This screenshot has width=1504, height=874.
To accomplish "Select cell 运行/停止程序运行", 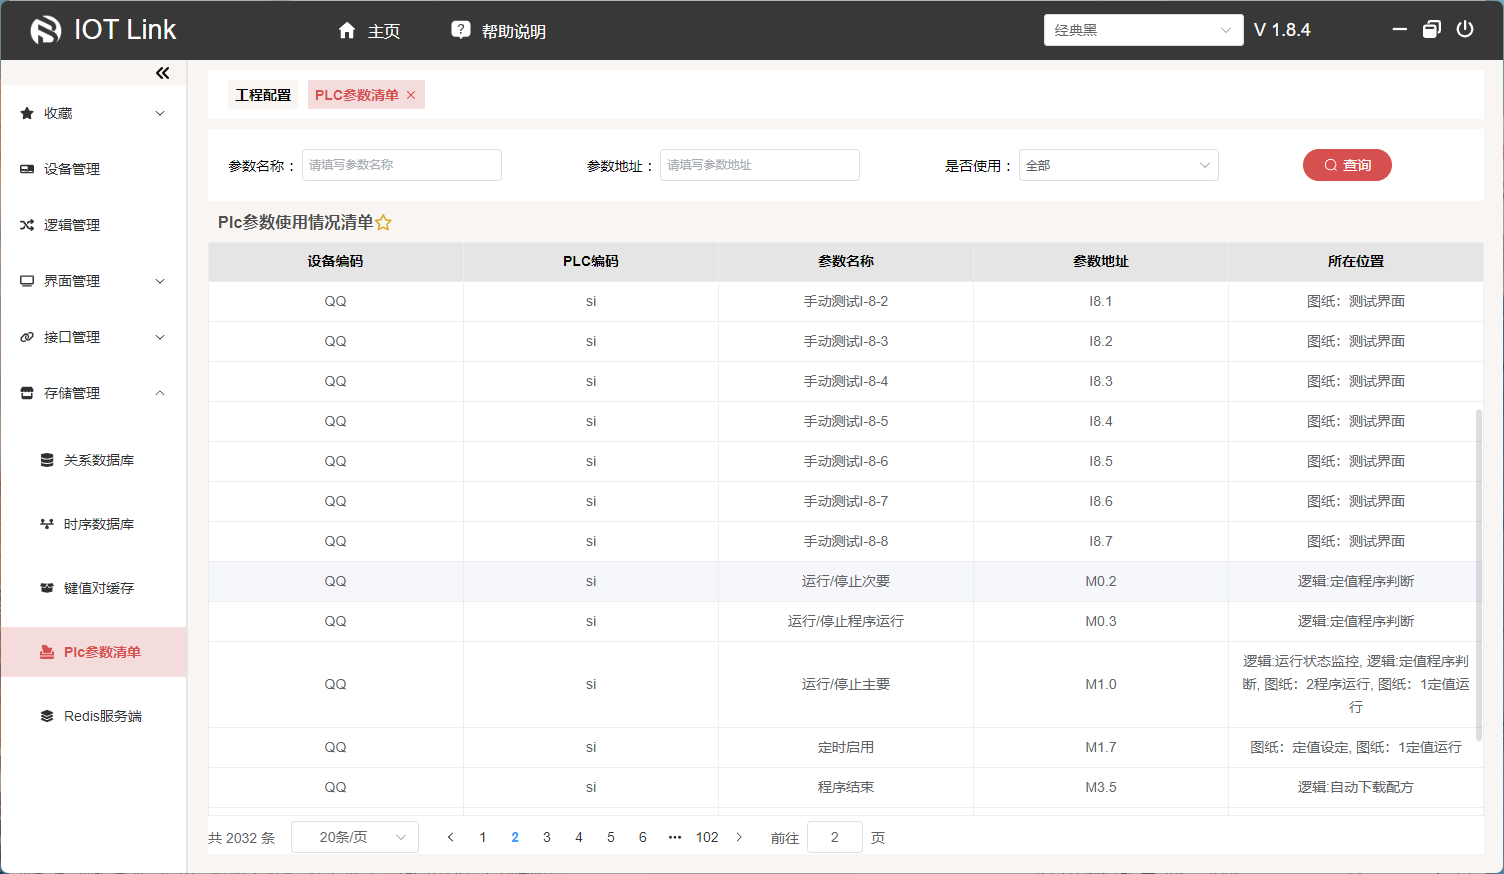I will point(846,621).
